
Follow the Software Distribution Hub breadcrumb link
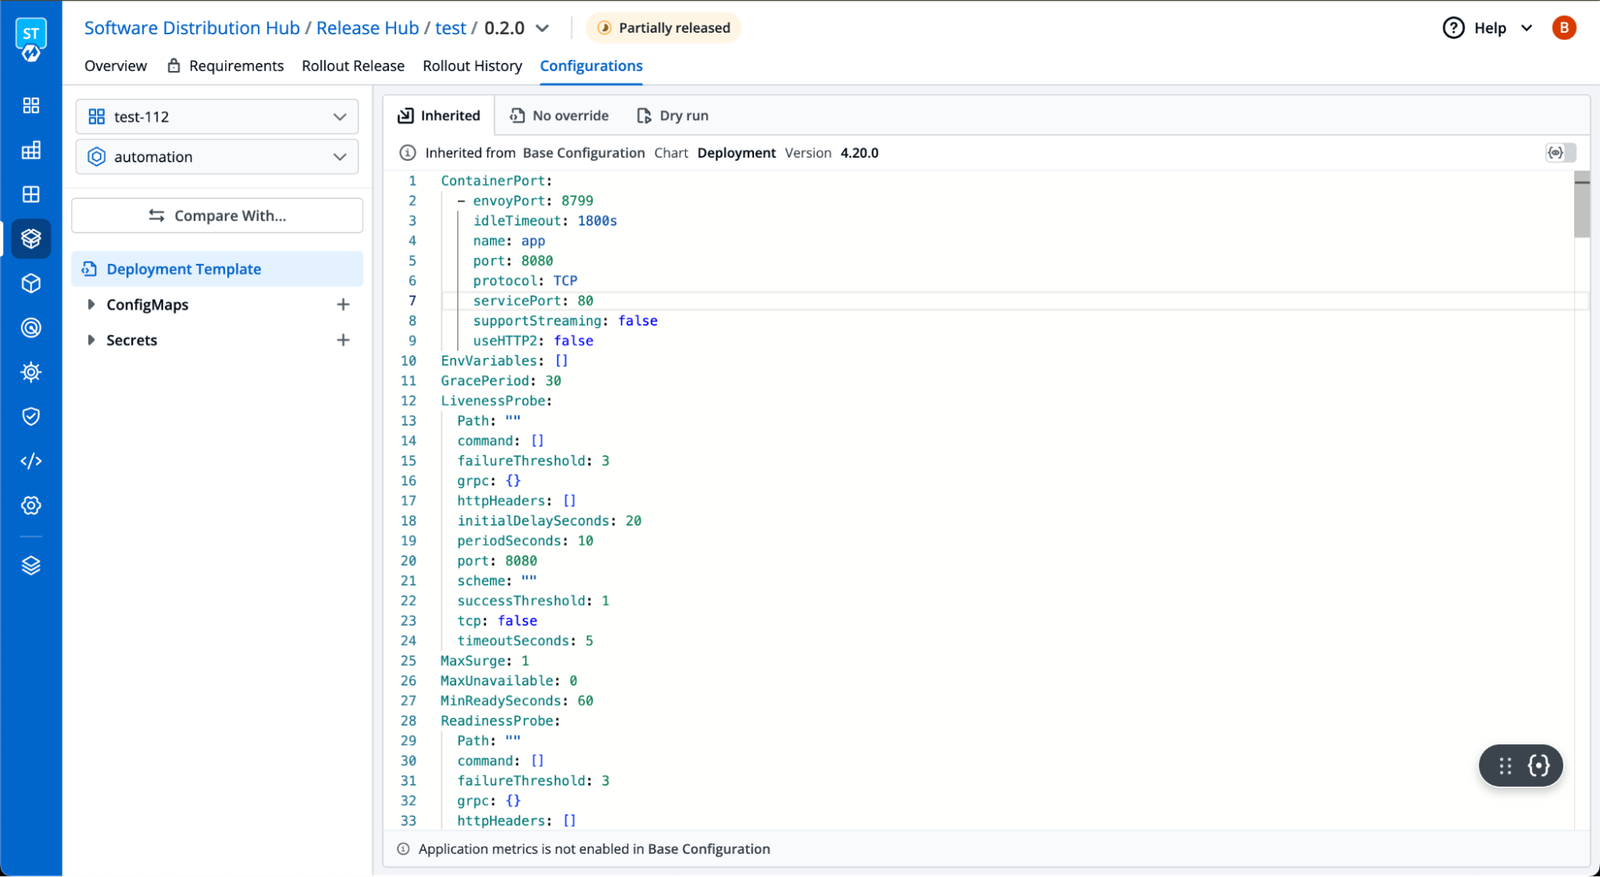[x=192, y=28]
